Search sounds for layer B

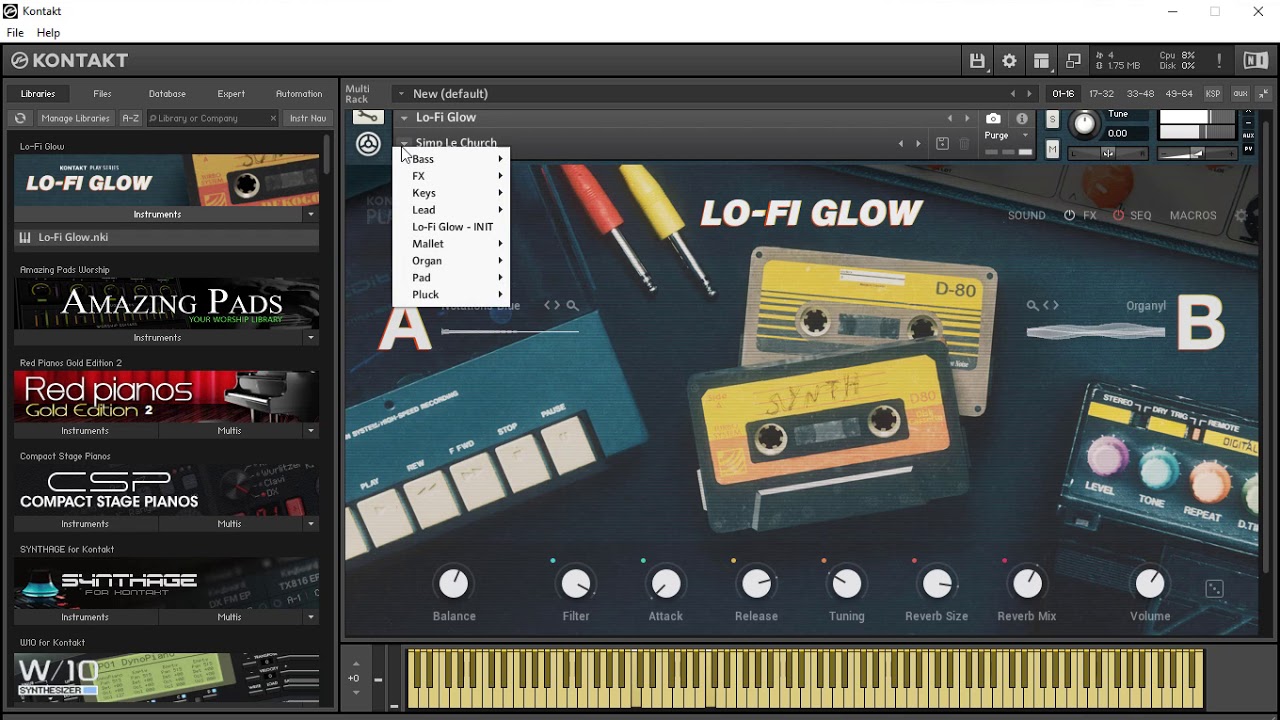click(1033, 306)
